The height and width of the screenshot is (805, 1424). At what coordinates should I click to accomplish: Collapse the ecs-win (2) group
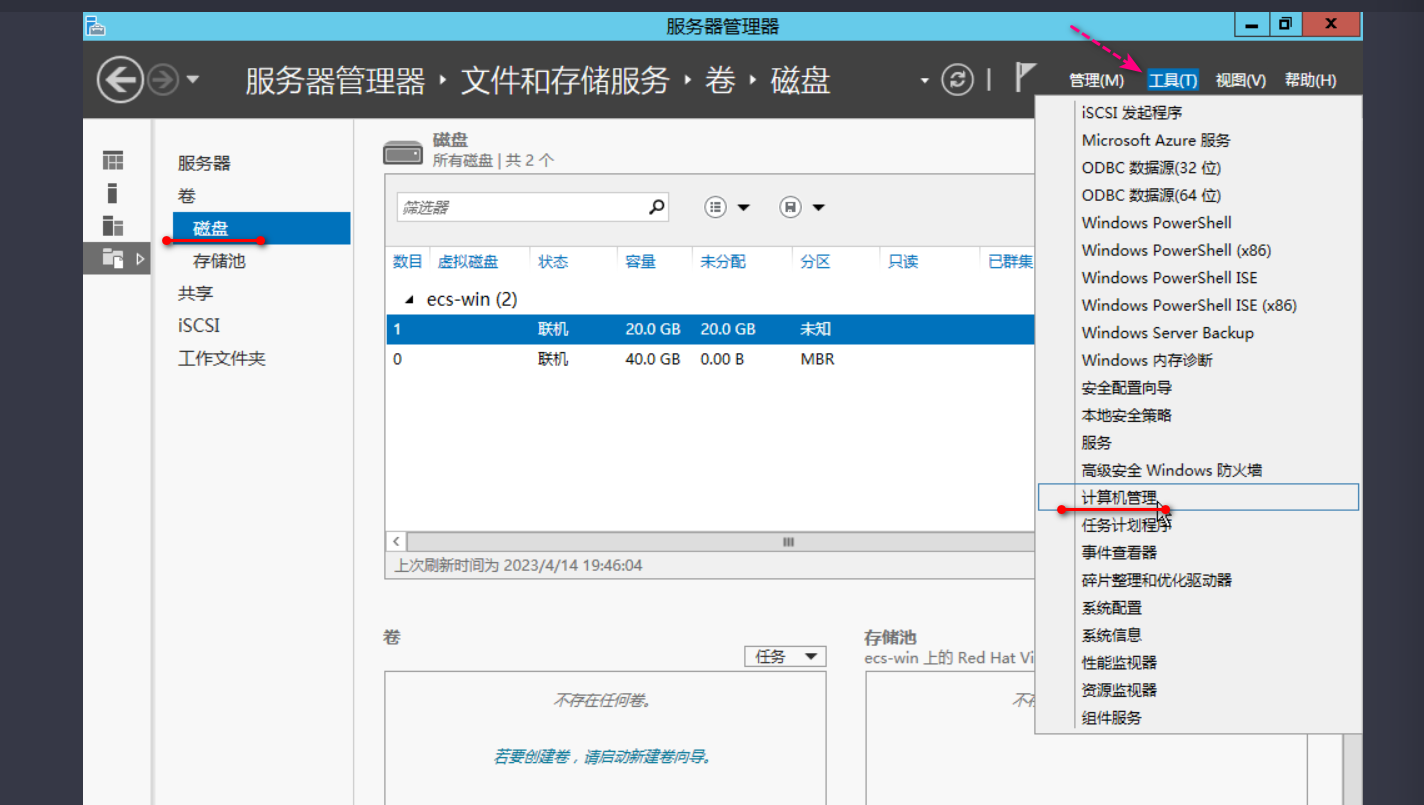(408, 299)
